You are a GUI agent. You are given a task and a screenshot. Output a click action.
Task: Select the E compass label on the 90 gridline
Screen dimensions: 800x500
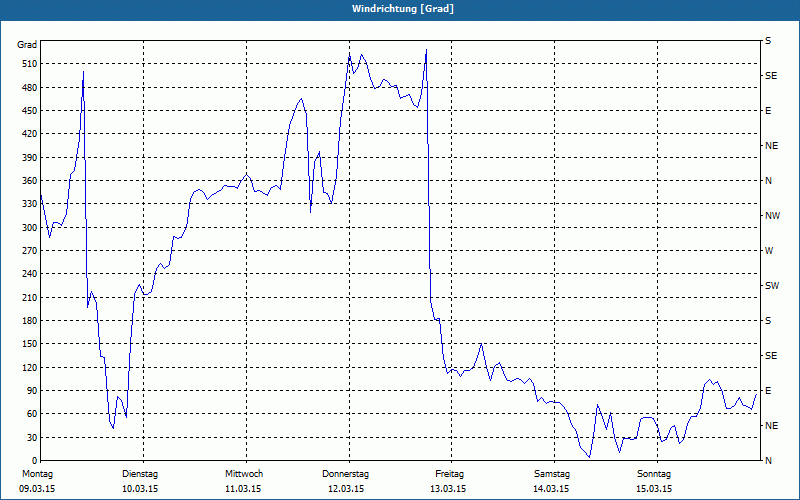coord(768,391)
